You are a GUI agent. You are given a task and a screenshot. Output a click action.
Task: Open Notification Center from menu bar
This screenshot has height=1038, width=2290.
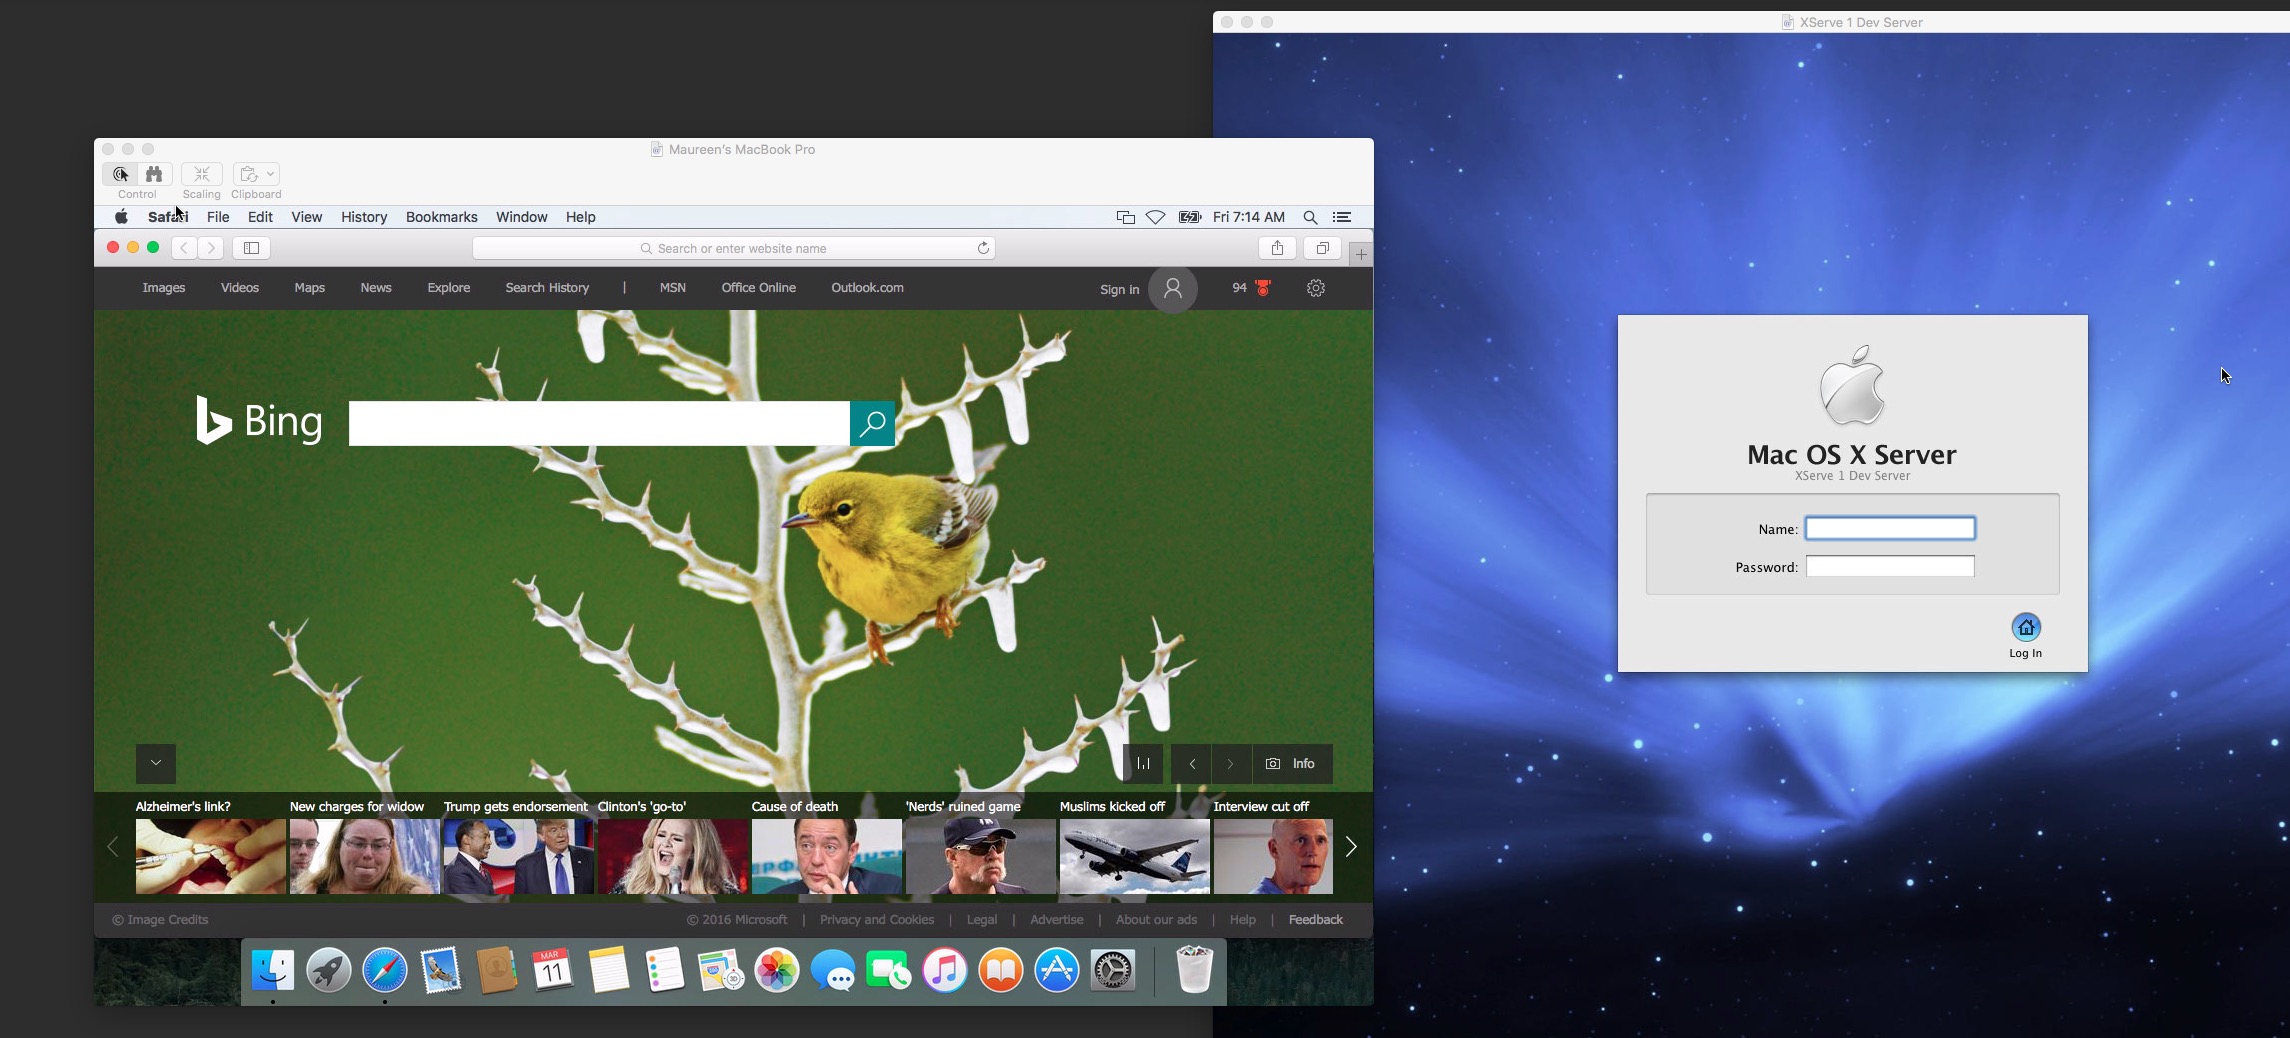1342,217
